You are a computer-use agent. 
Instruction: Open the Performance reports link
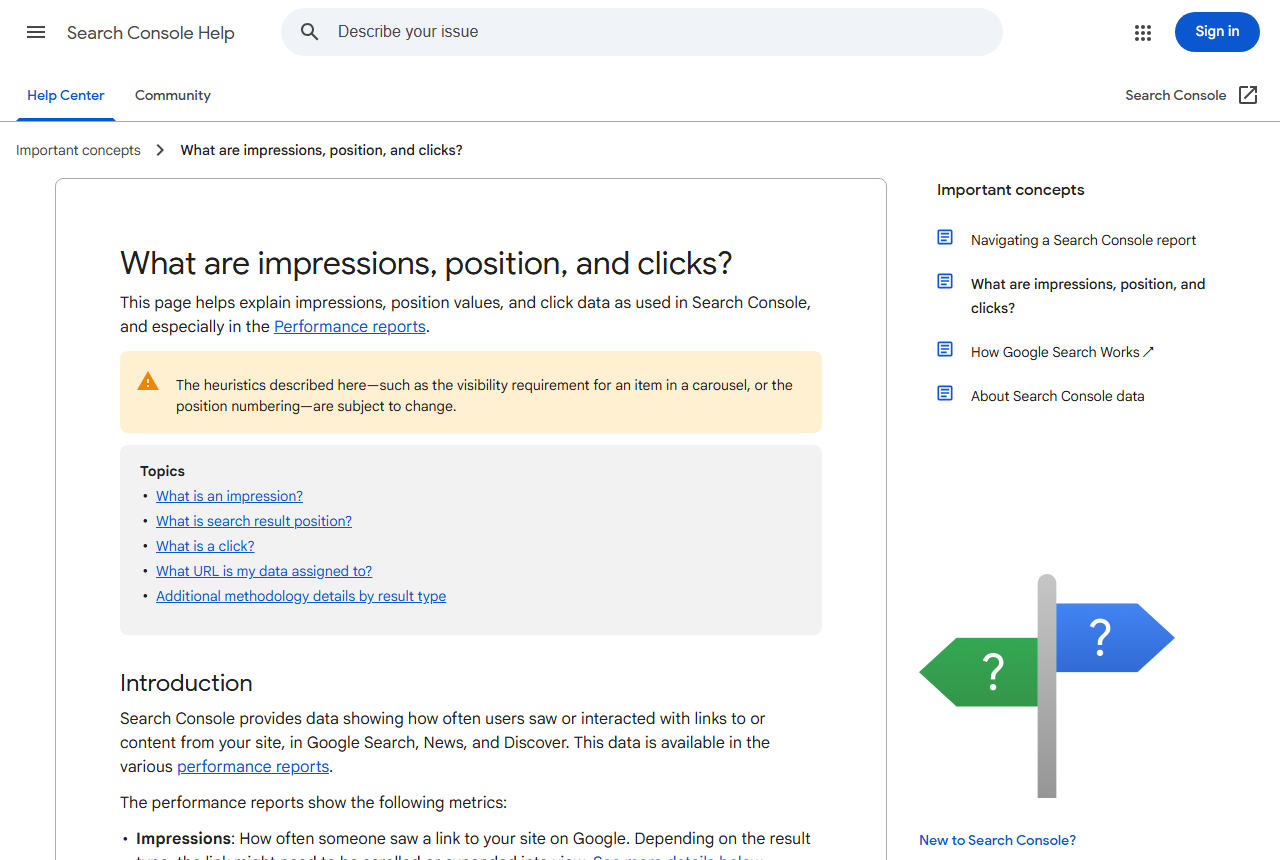point(350,326)
